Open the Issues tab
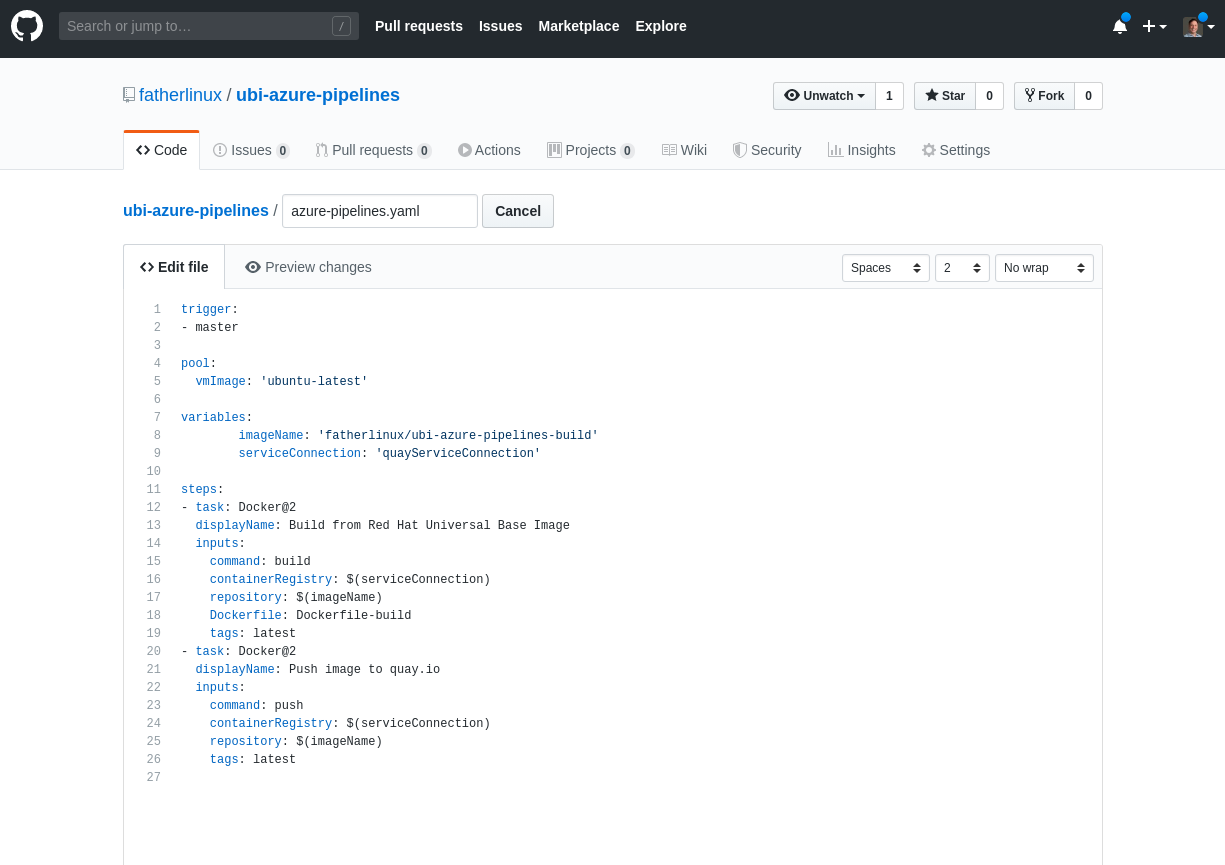The height and width of the screenshot is (865, 1225). [250, 150]
